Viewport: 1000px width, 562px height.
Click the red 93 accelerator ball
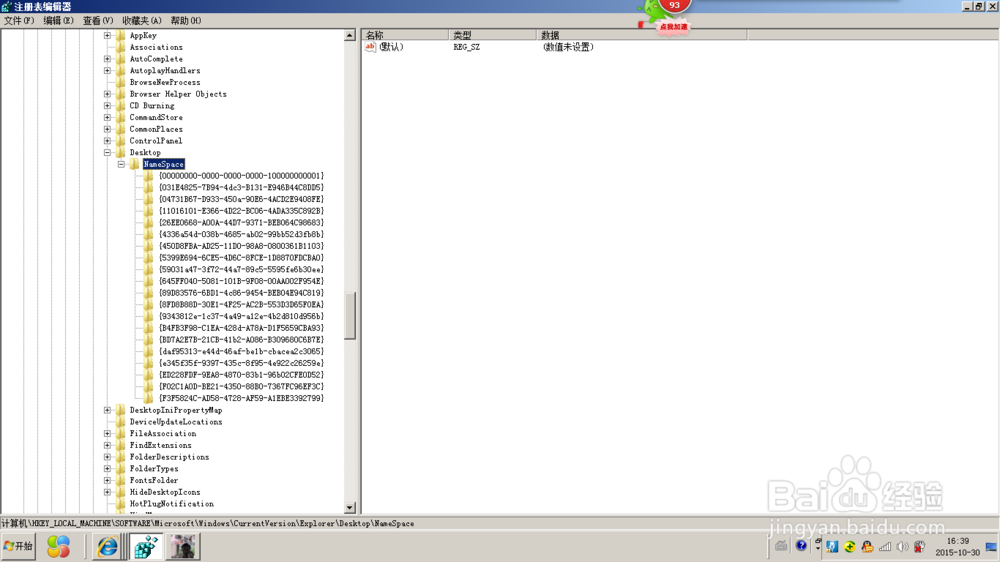pyautogui.click(x=674, y=6)
